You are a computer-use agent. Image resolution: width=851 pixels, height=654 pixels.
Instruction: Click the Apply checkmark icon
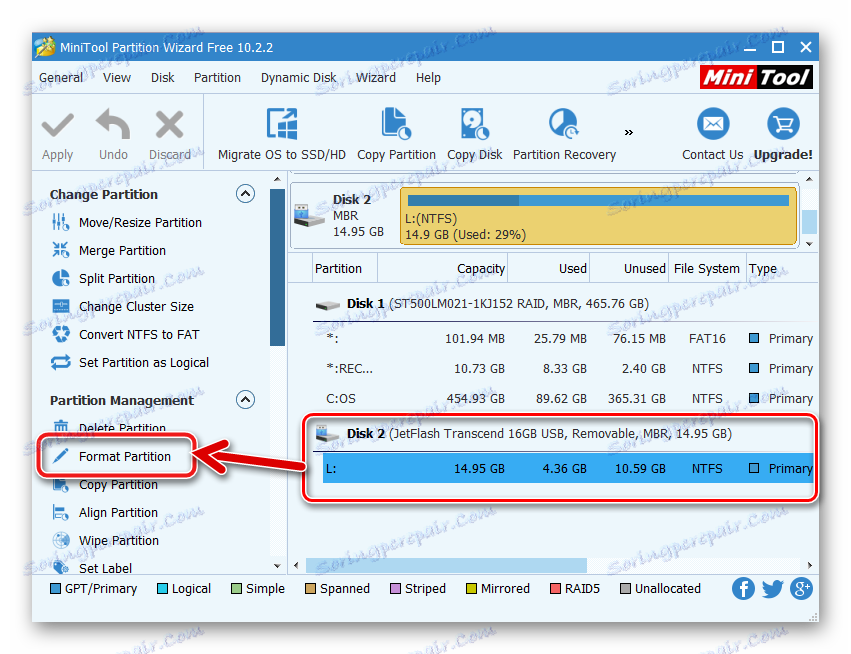tap(58, 126)
